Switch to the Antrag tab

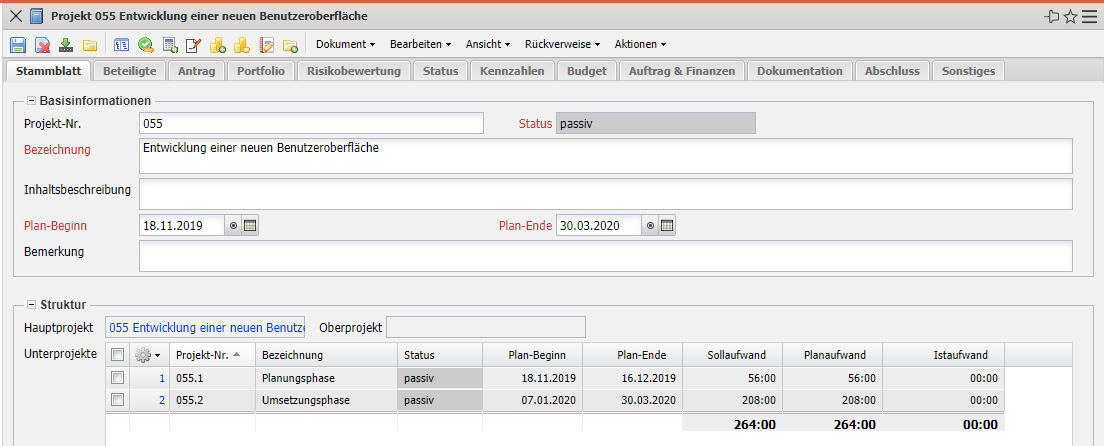click(x=196, y=71)
